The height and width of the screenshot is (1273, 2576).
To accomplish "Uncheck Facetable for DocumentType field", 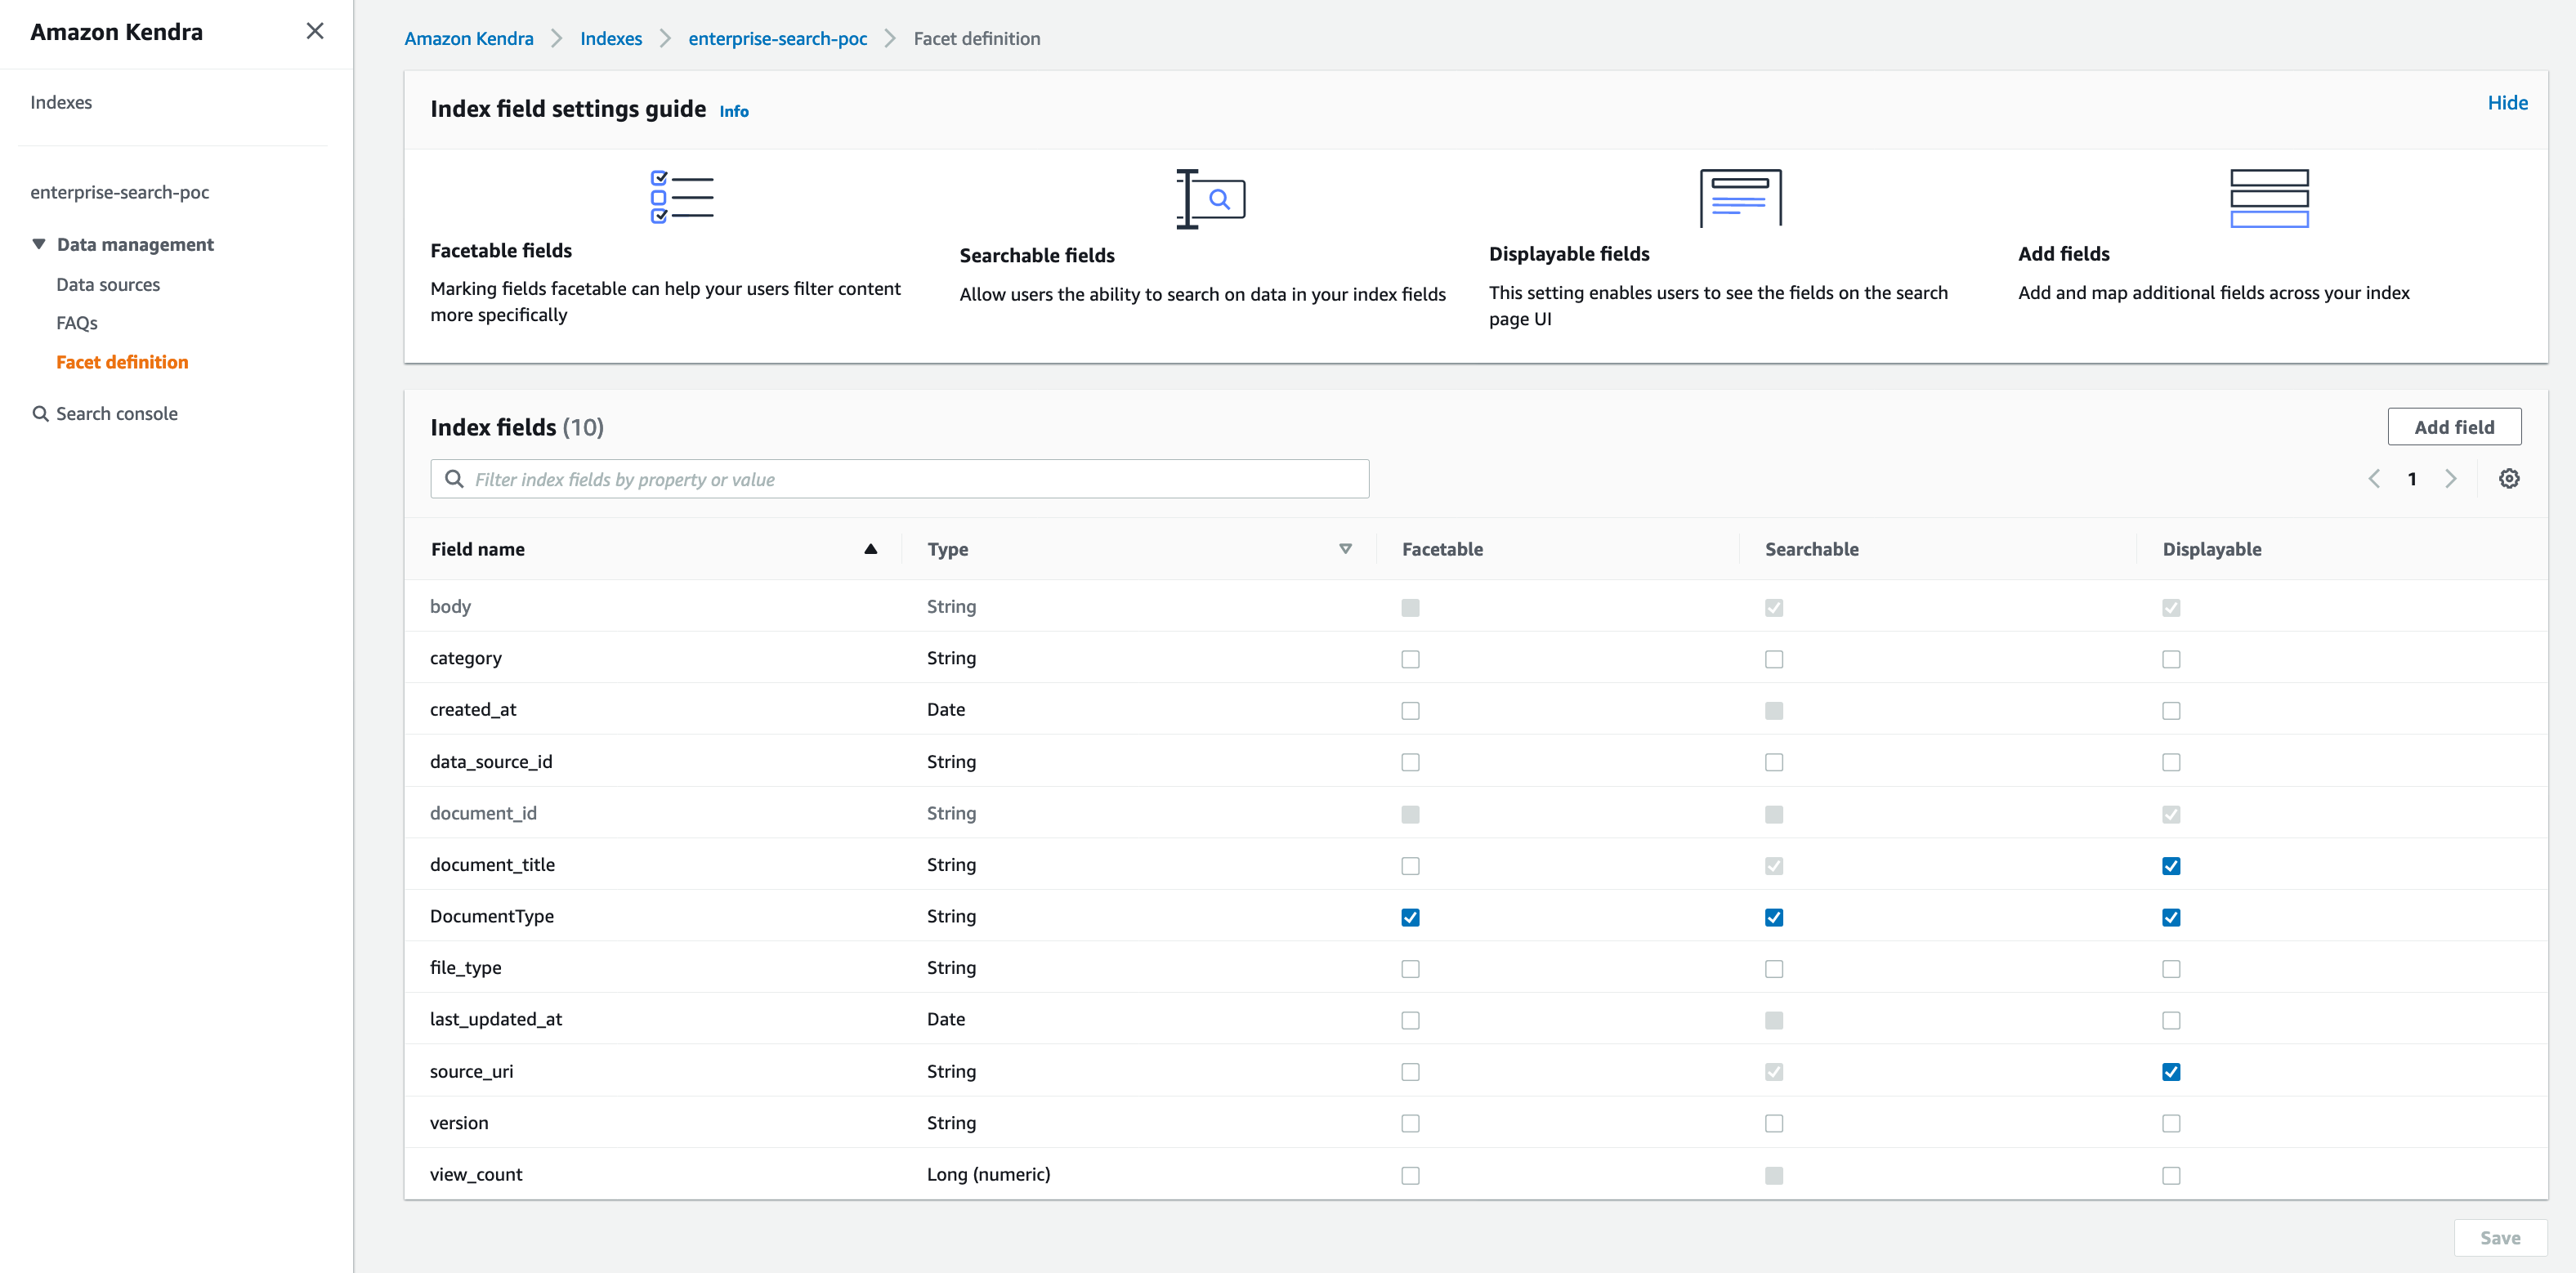I will (1410, 917).
